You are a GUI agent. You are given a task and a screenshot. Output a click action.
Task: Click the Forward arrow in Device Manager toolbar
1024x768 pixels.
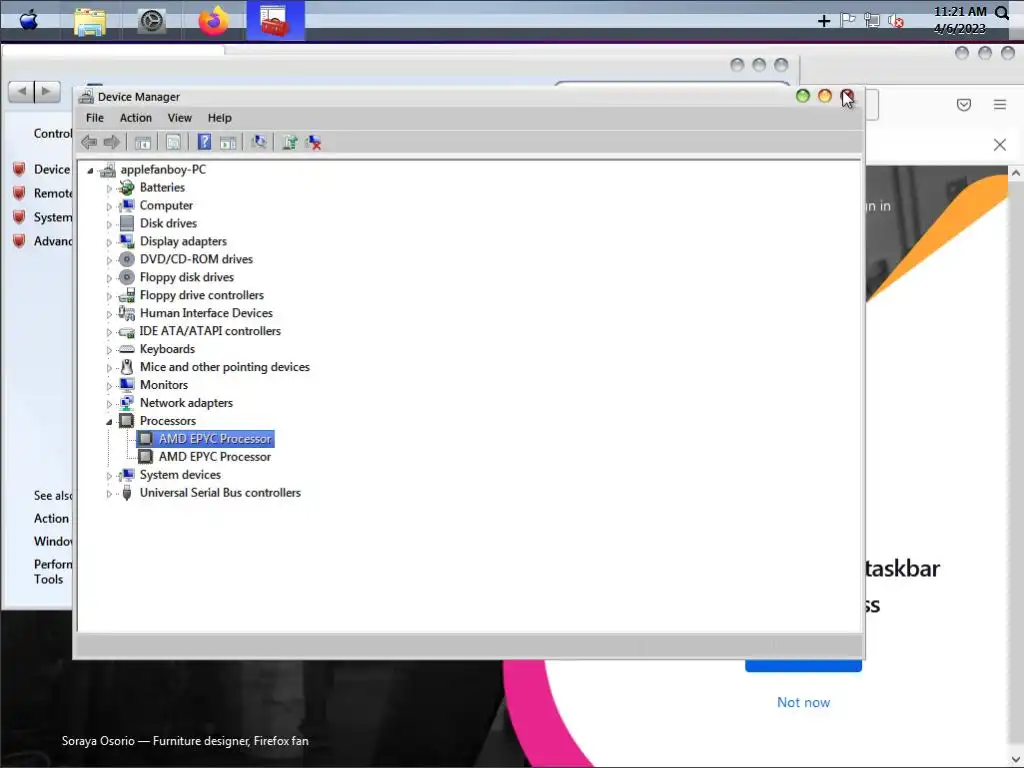112,142
